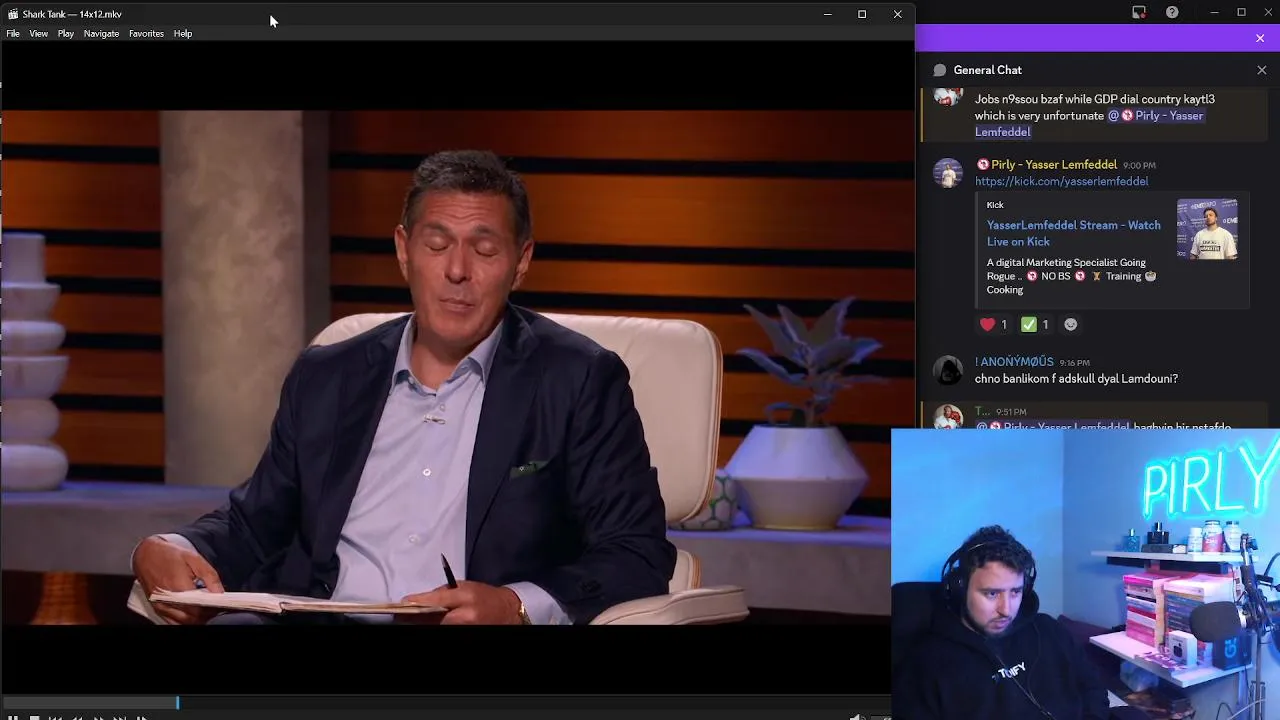Click the embed description 'A digital Marketing Specialist' text

(1071, 276)
